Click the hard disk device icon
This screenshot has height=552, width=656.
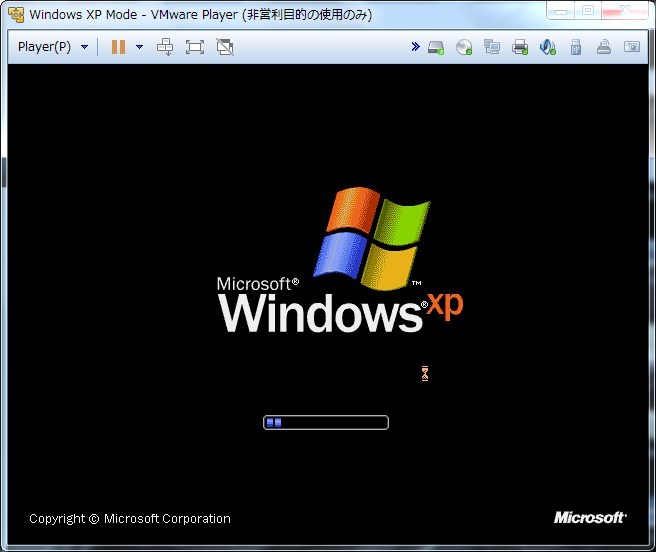436,47
